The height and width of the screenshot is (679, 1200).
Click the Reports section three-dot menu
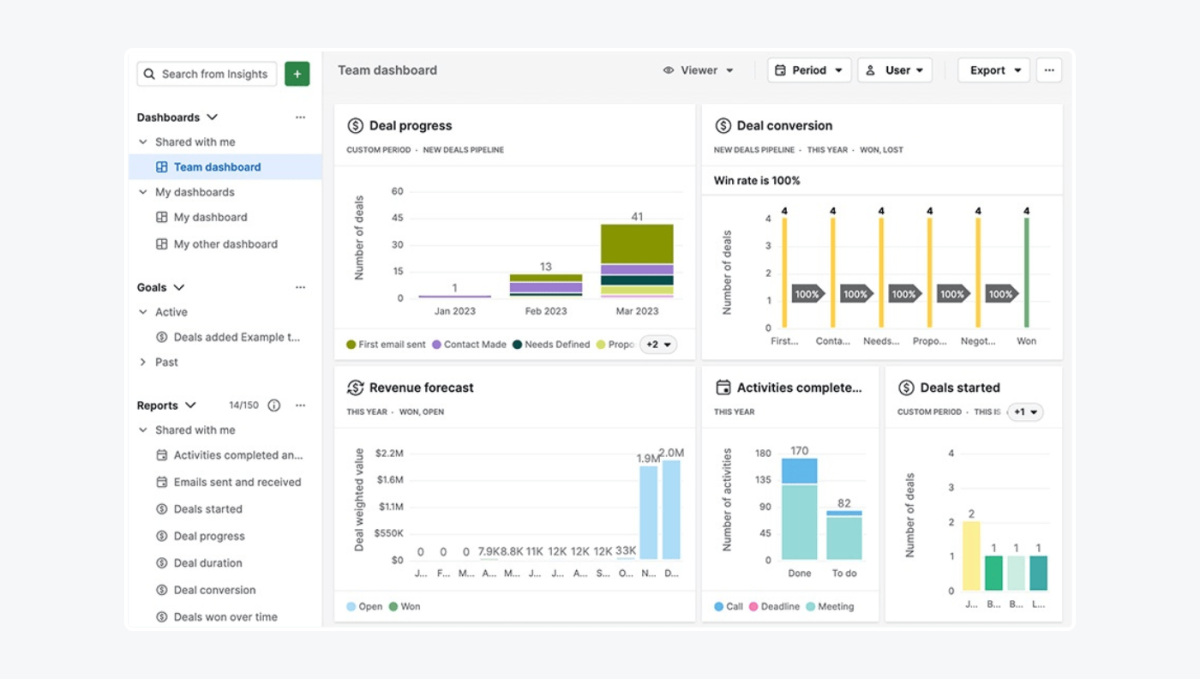tap(300, 406)
